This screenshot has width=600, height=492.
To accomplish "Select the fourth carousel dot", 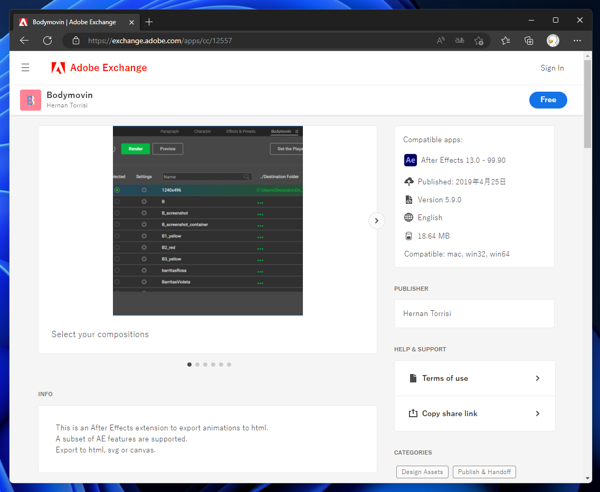I will point(213,365).
